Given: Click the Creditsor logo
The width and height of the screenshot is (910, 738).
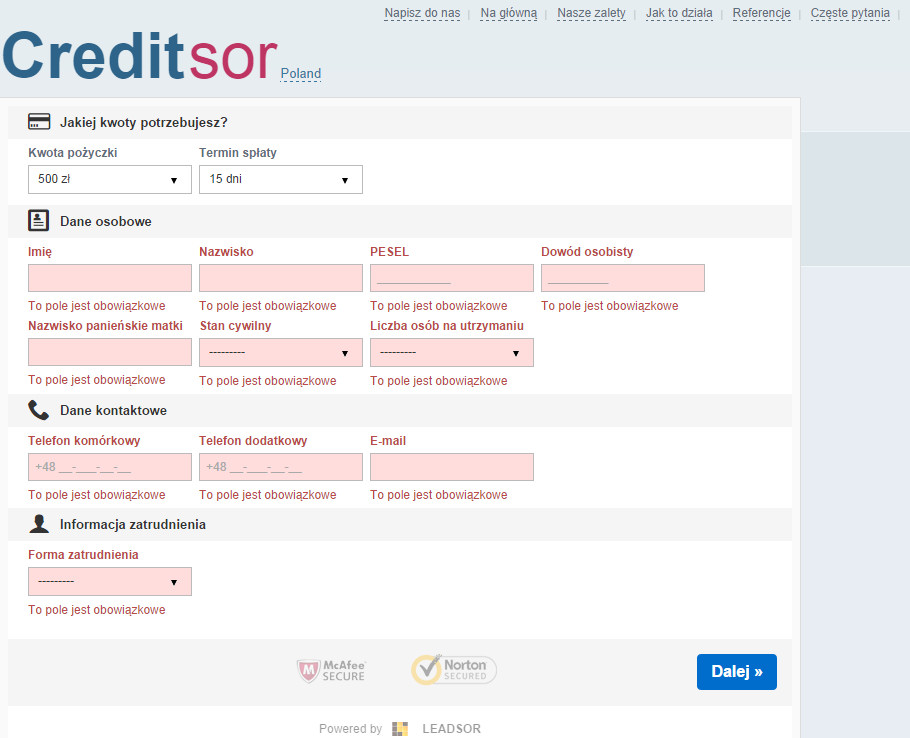Looking at the screenshot, I should tap(139, 56).
